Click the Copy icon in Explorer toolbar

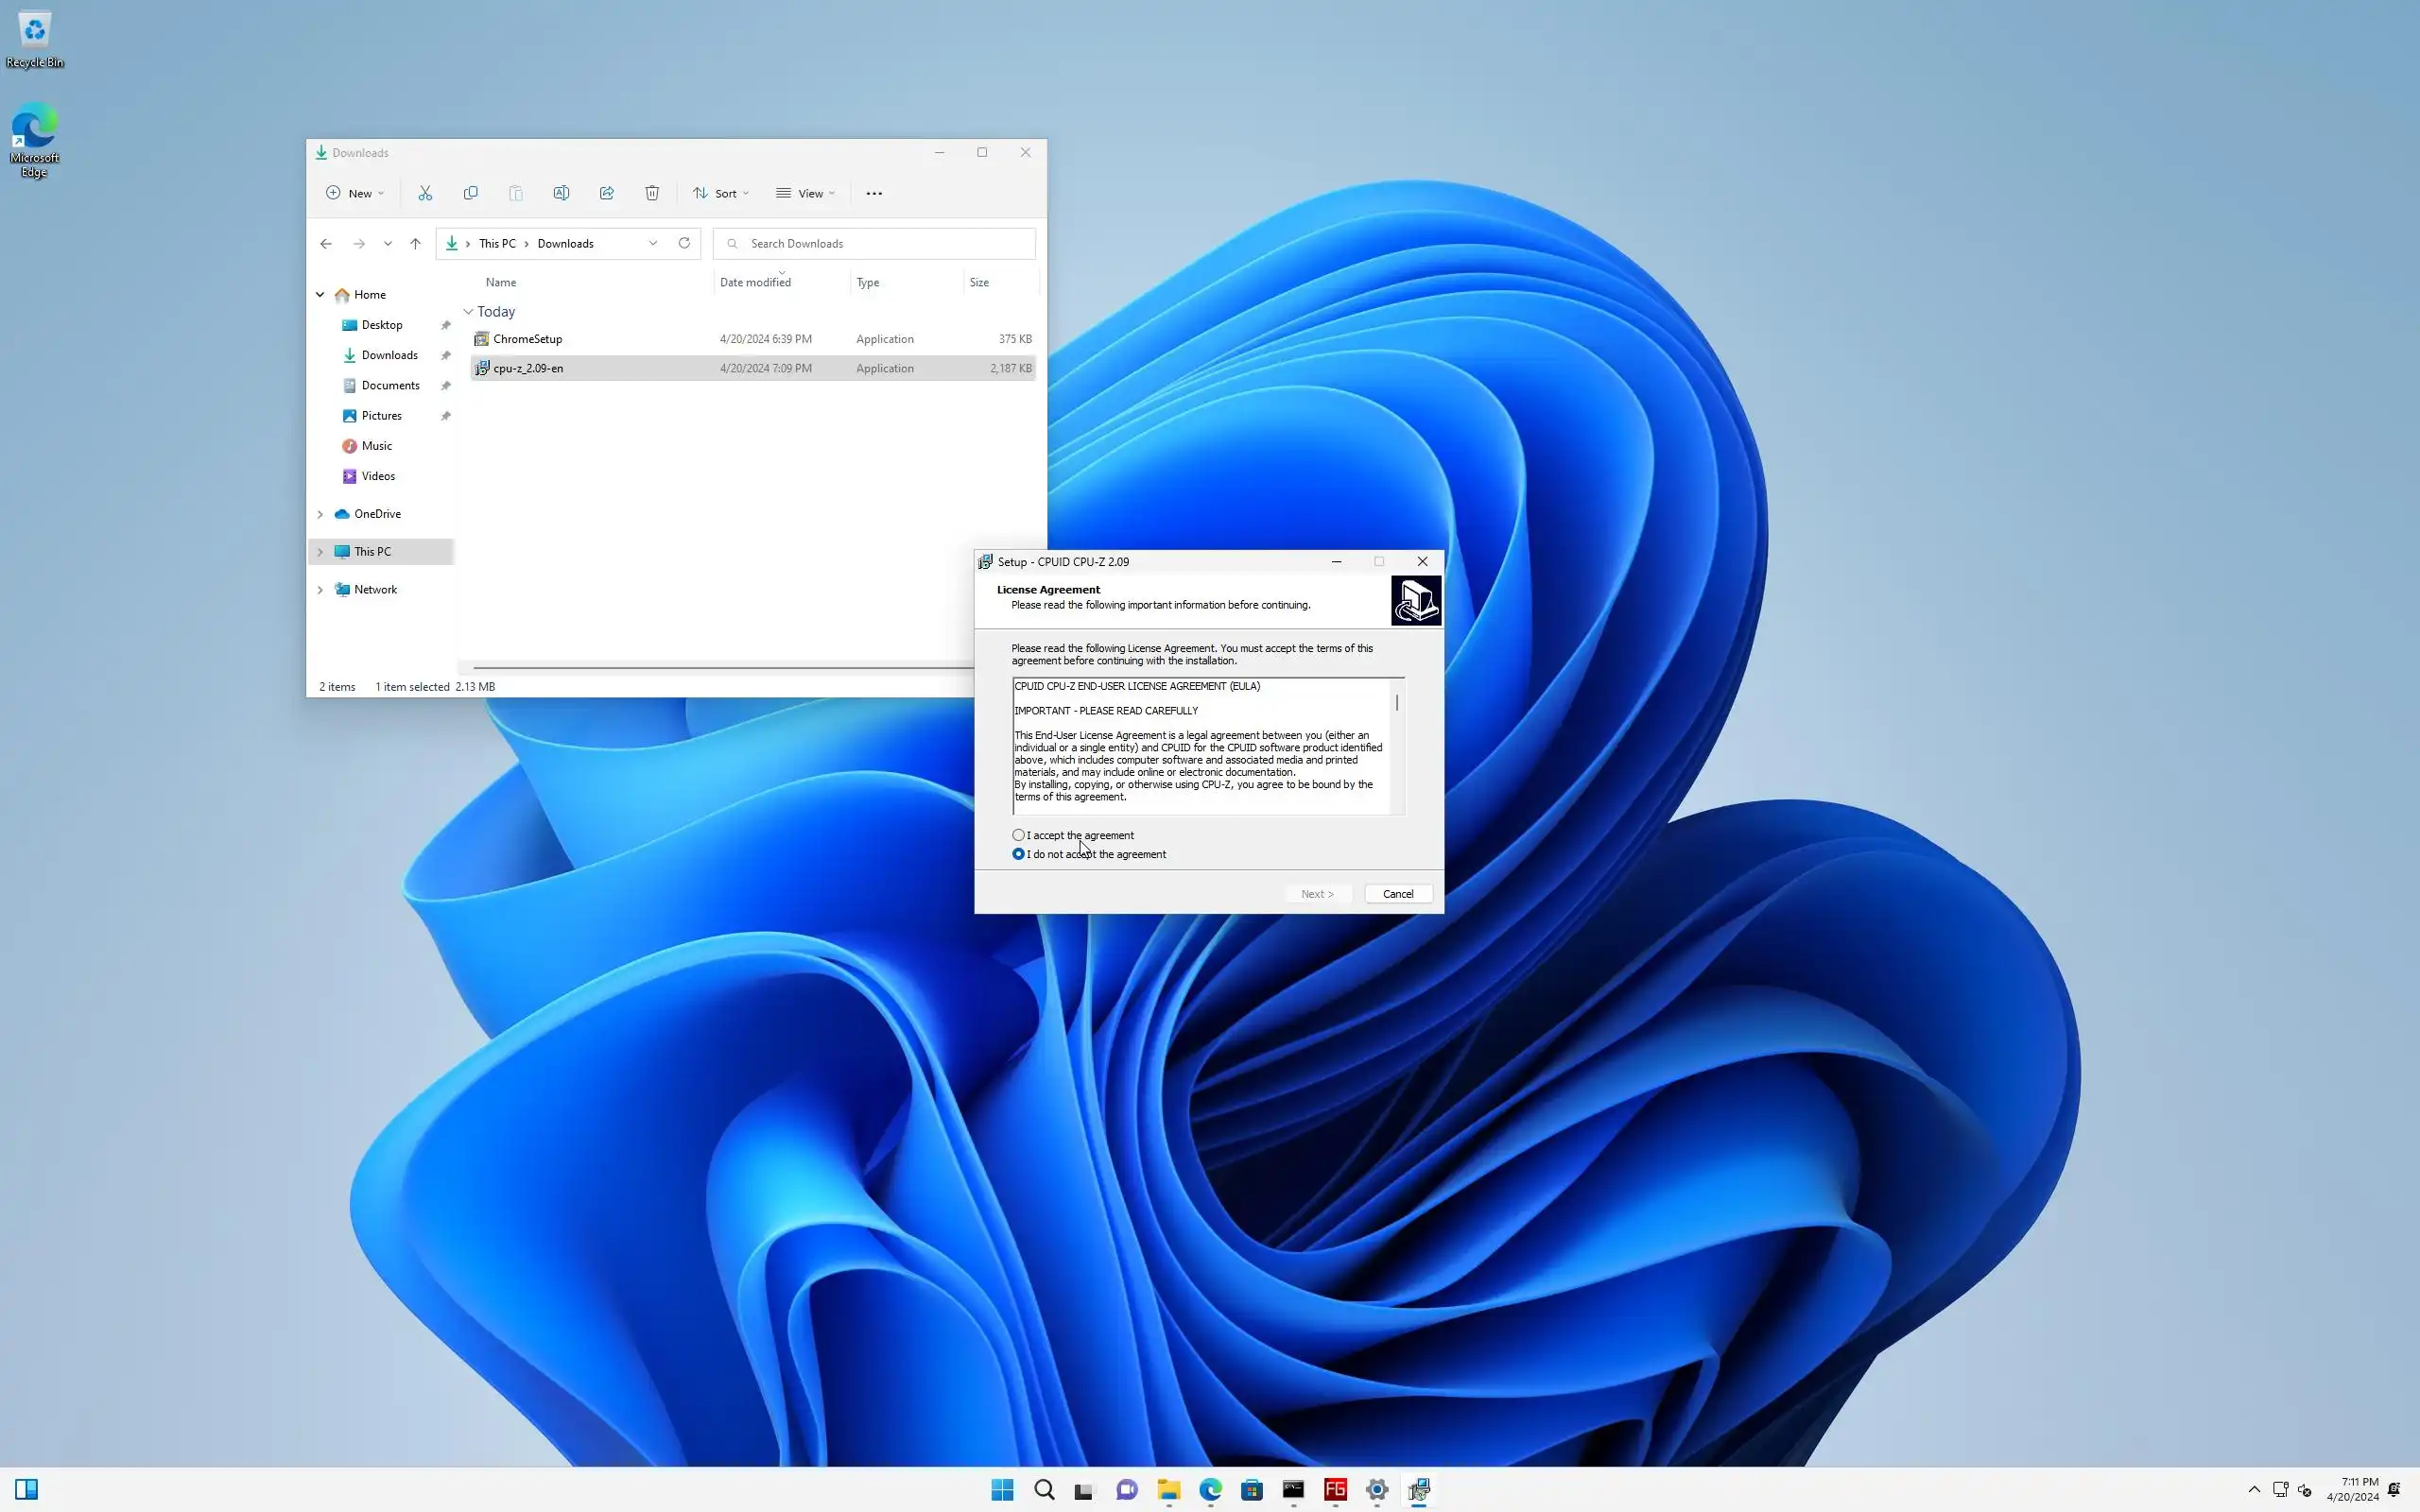(x=470, y=193)
